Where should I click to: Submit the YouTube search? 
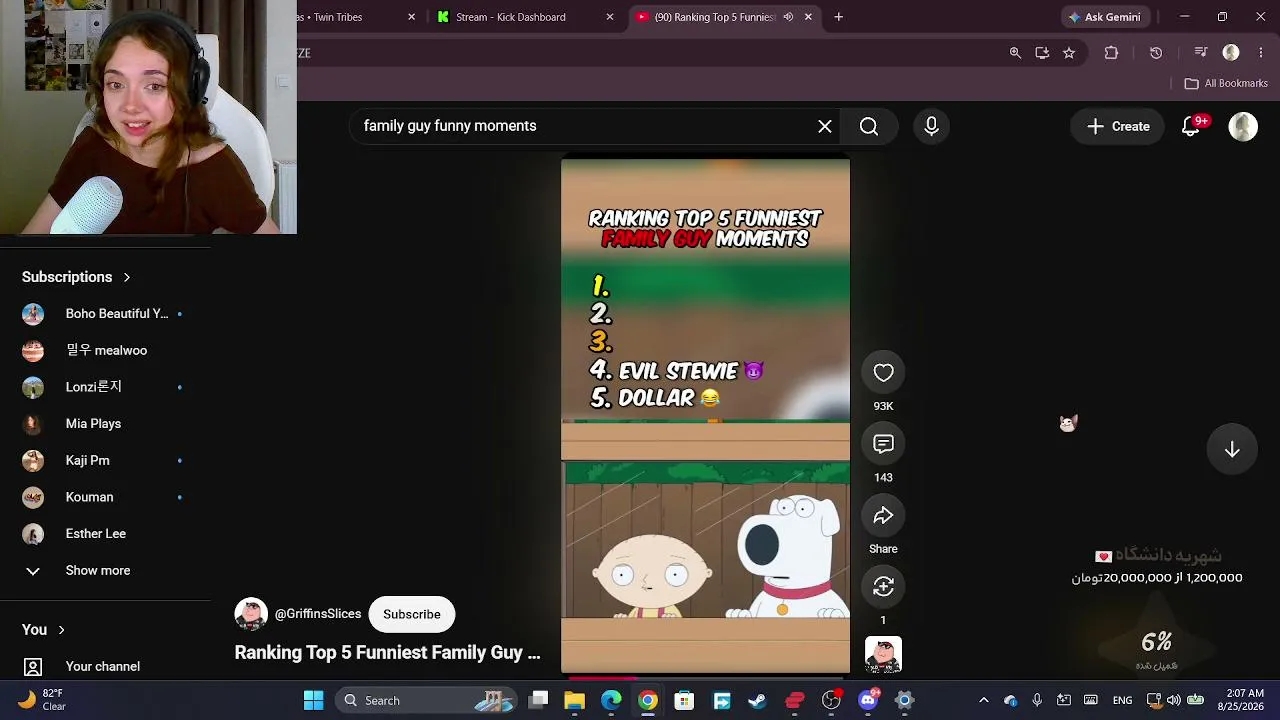(x=869, y=126)
